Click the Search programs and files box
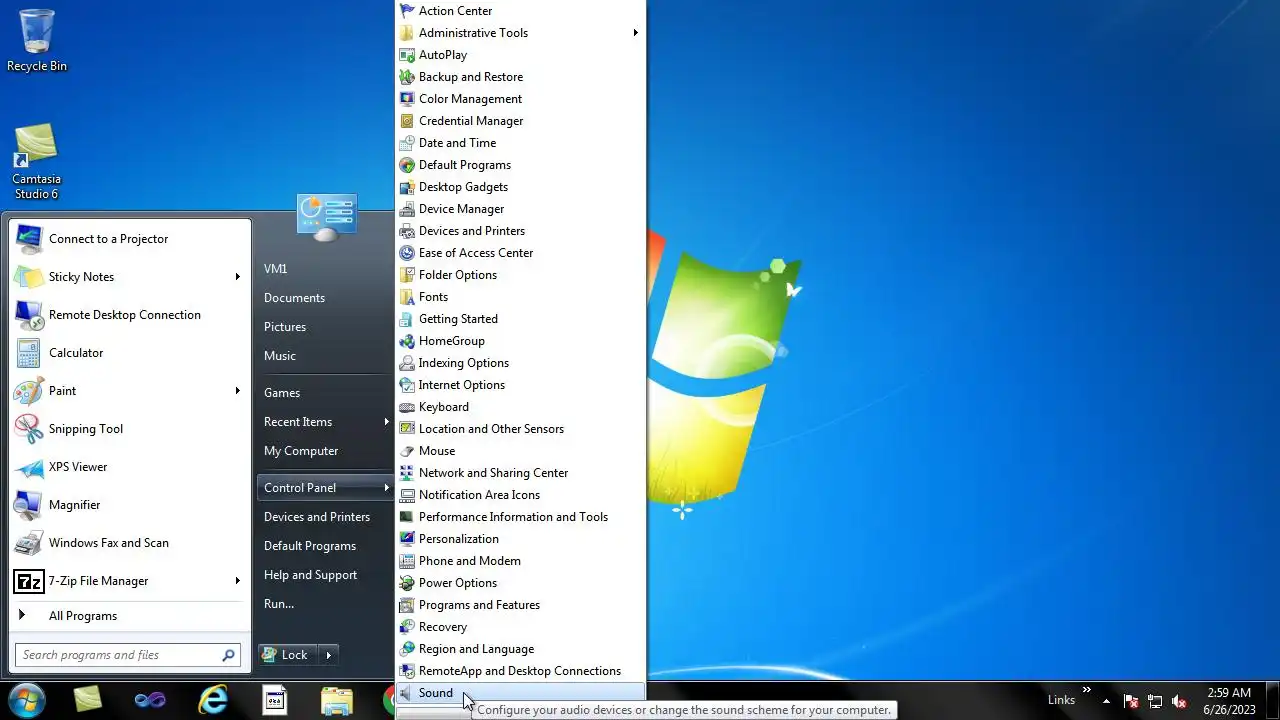The image size is (1280, 720). [x=127, y=655]
